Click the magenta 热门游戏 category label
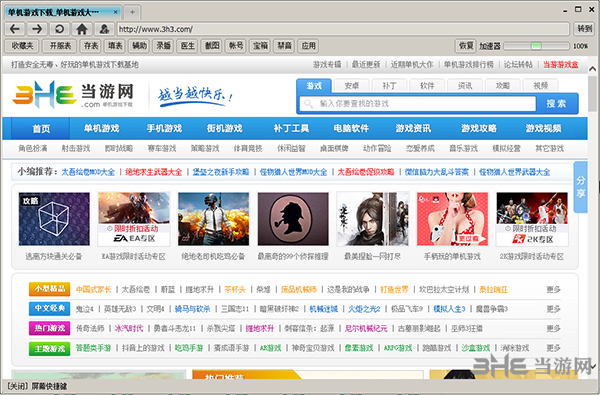This screenshot has height=395, width=600. [49, 328]
